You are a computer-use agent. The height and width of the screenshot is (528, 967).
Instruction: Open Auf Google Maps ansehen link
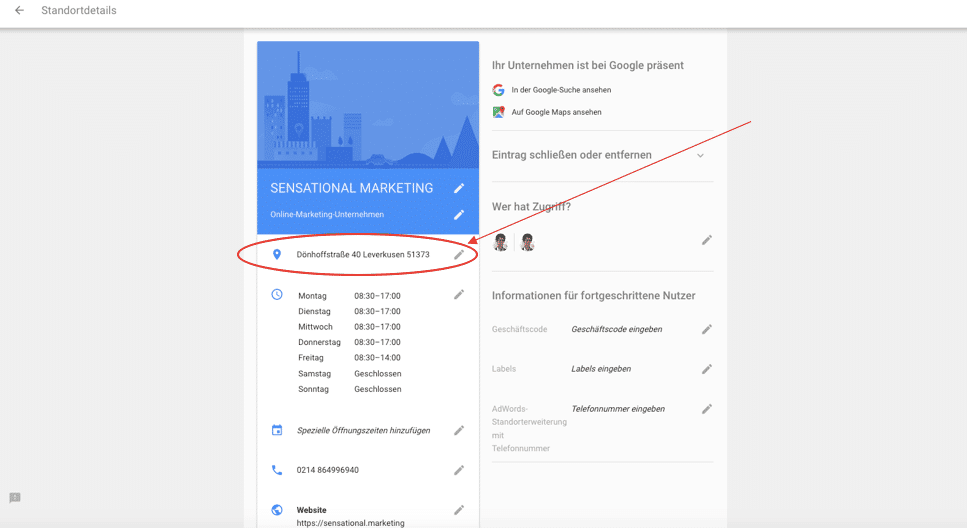tap(556, 112)
